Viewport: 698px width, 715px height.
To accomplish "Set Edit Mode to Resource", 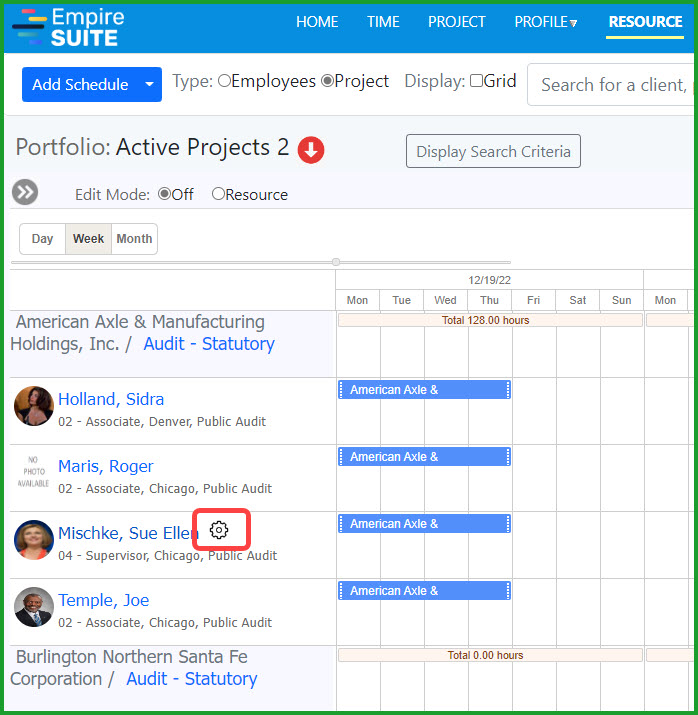I will point(218,194).
